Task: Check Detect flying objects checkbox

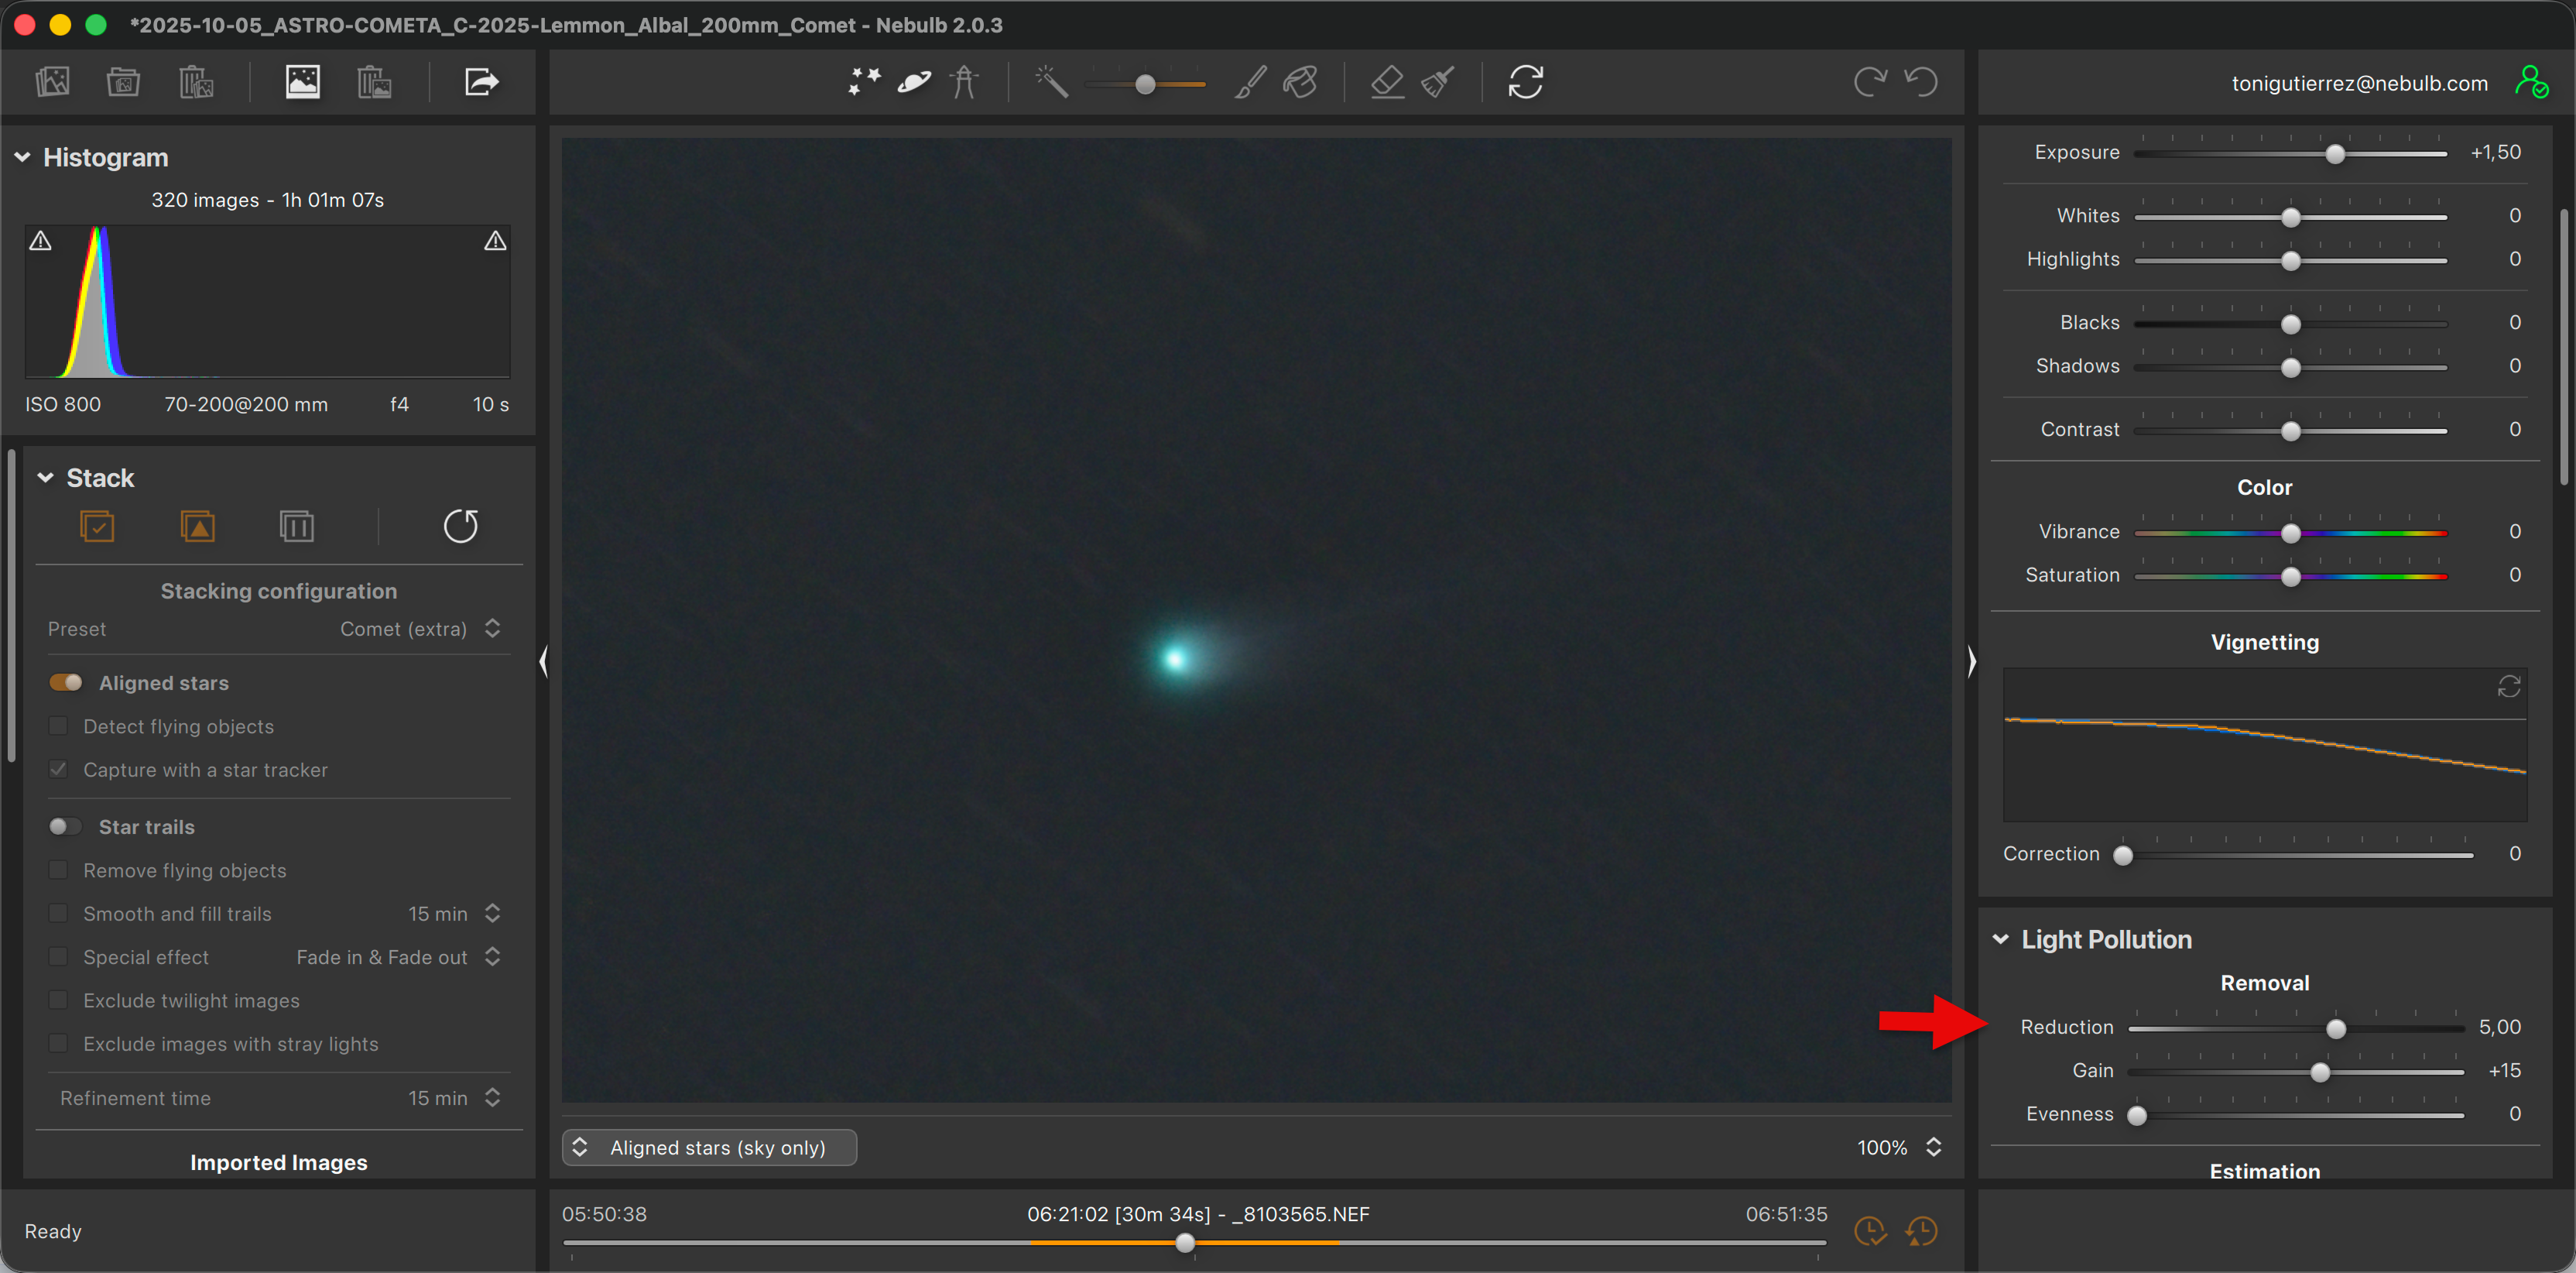Action: (59, 727)
